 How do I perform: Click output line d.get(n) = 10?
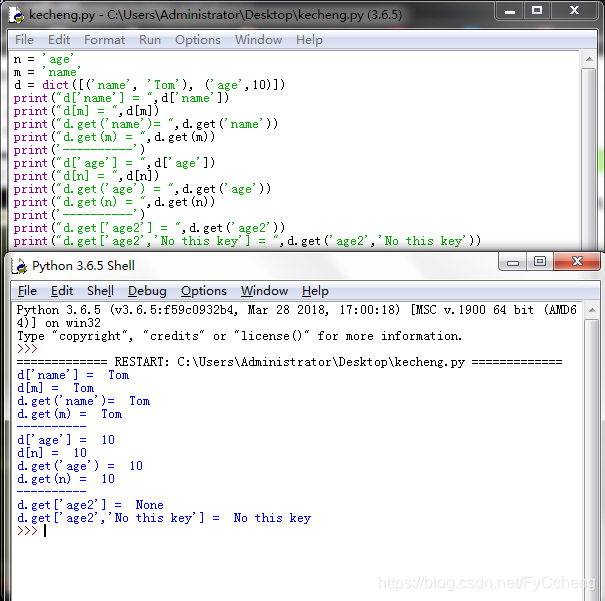pyautogui.click(x=66, y=479)
